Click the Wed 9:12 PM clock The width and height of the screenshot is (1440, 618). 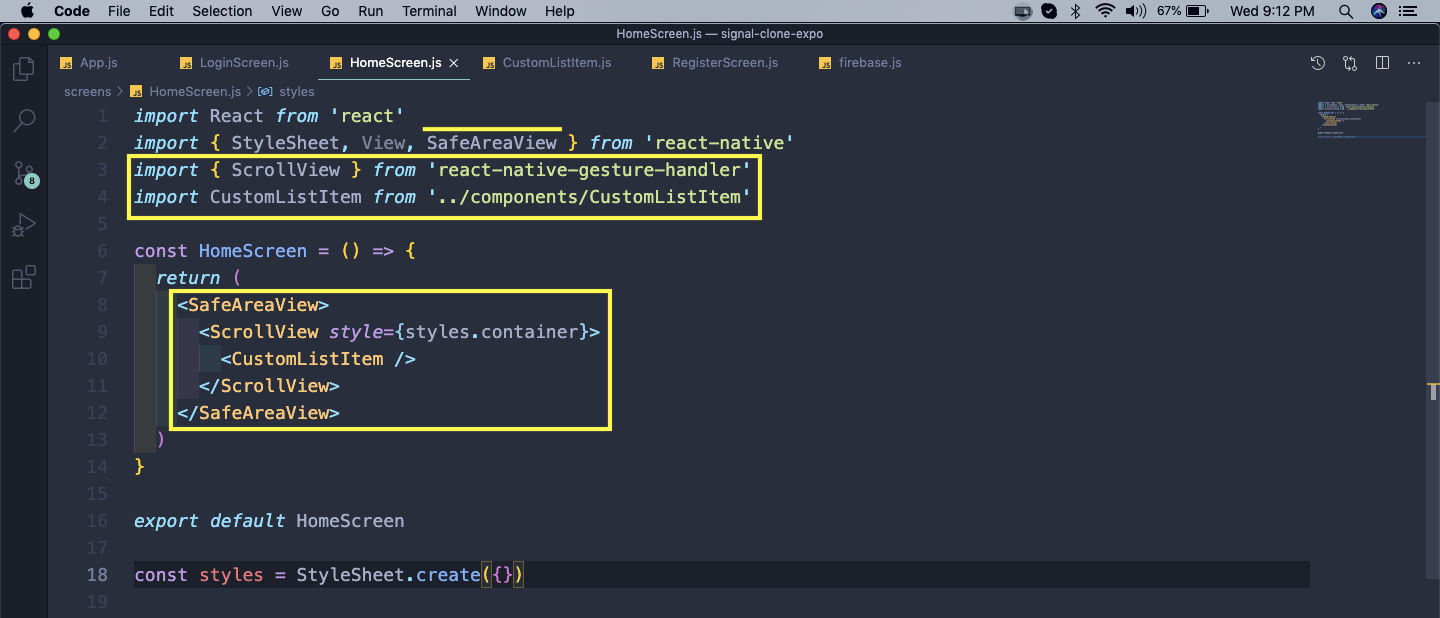tap(1272, 11)
